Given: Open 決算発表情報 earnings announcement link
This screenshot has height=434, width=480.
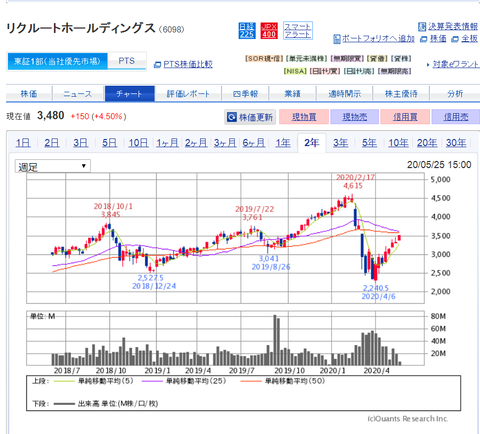Looking at the screenshot, I should pos(448,27).
